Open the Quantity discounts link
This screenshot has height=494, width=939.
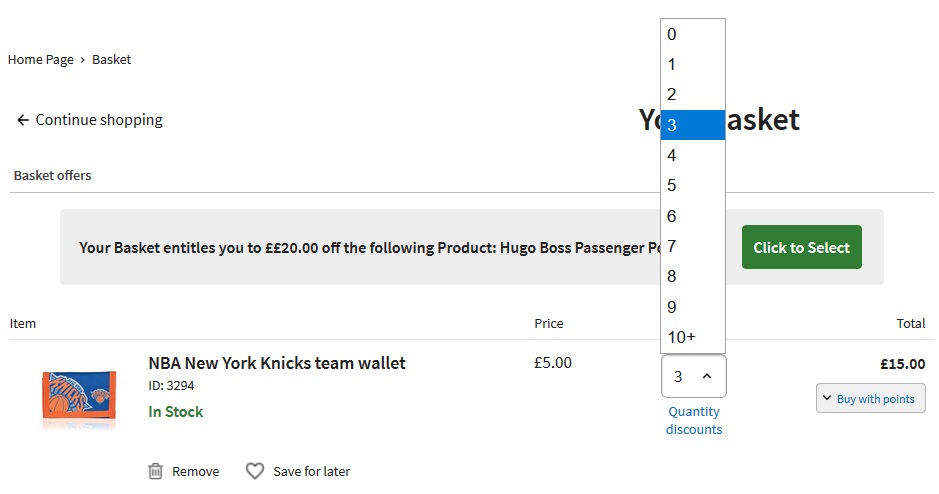coord(694,420)
